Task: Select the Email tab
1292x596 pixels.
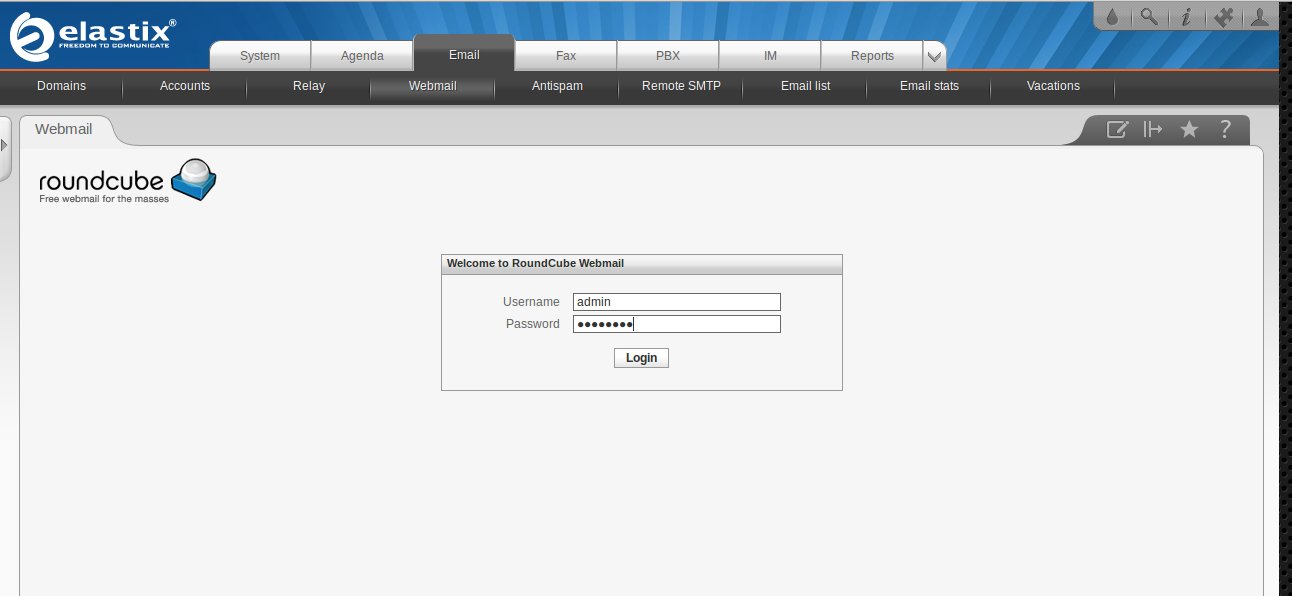Action: pos(464,54)
